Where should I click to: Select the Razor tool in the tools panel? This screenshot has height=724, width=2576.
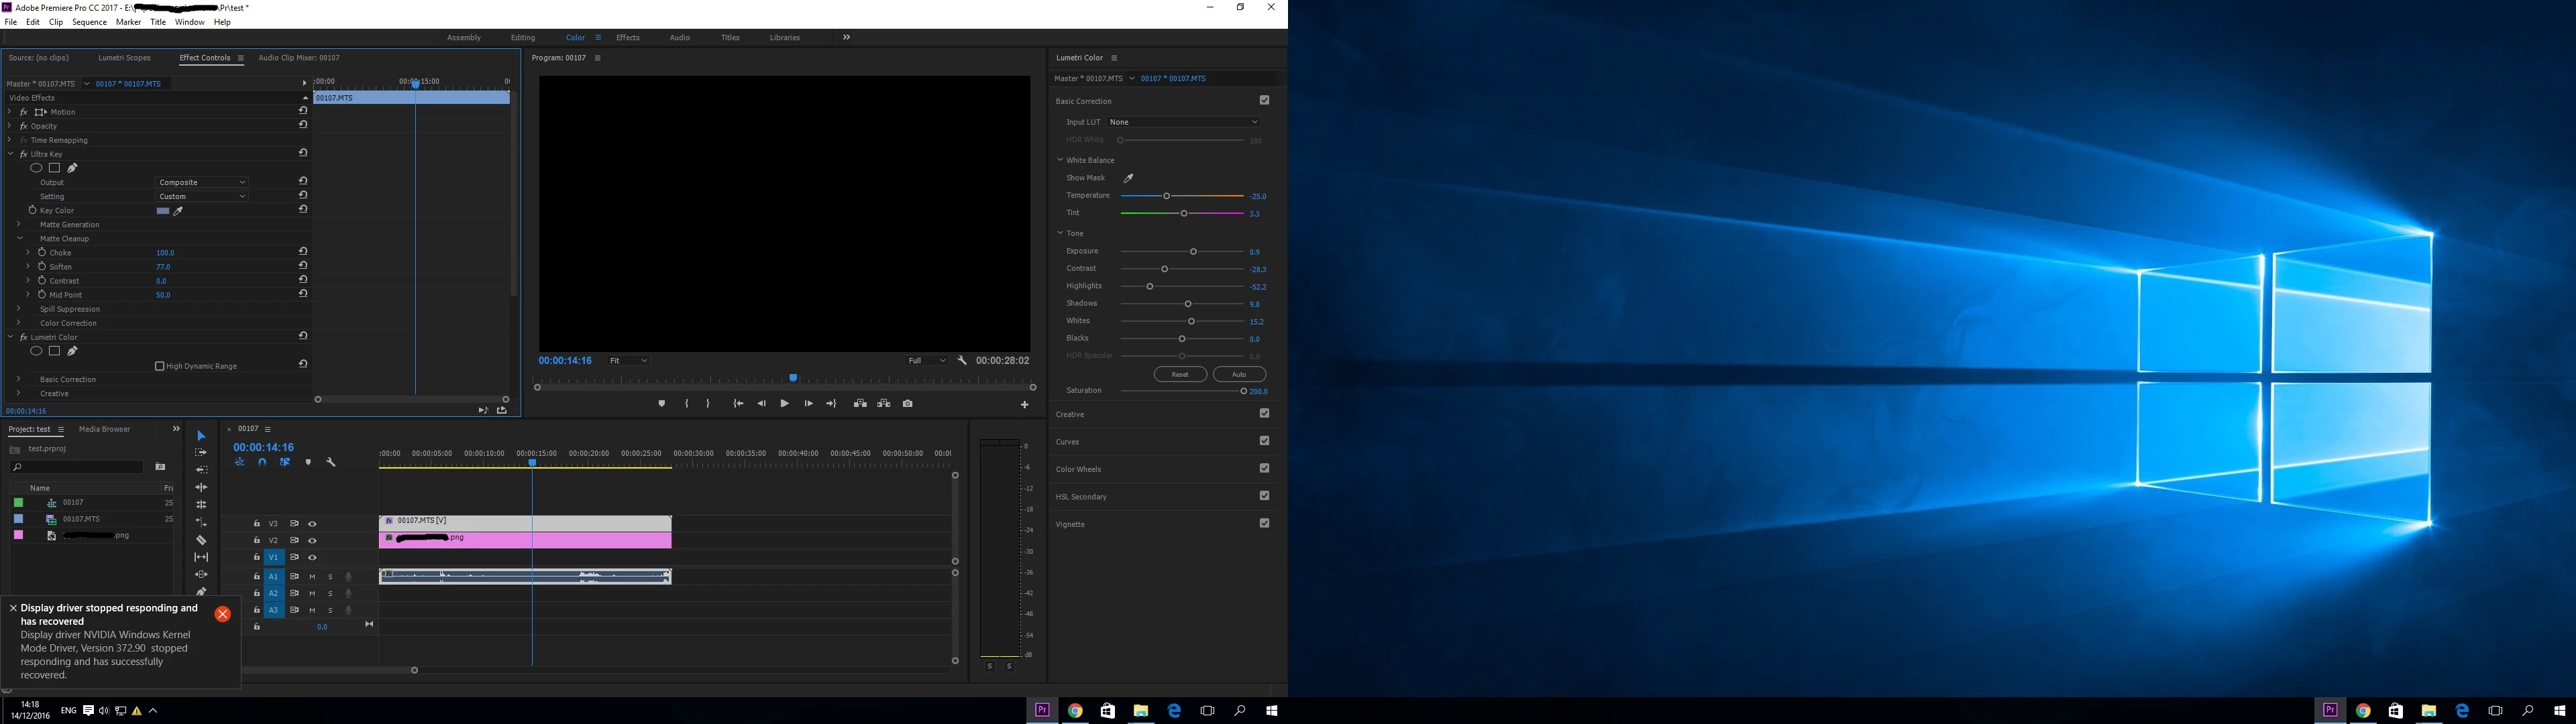coord(201,540)
